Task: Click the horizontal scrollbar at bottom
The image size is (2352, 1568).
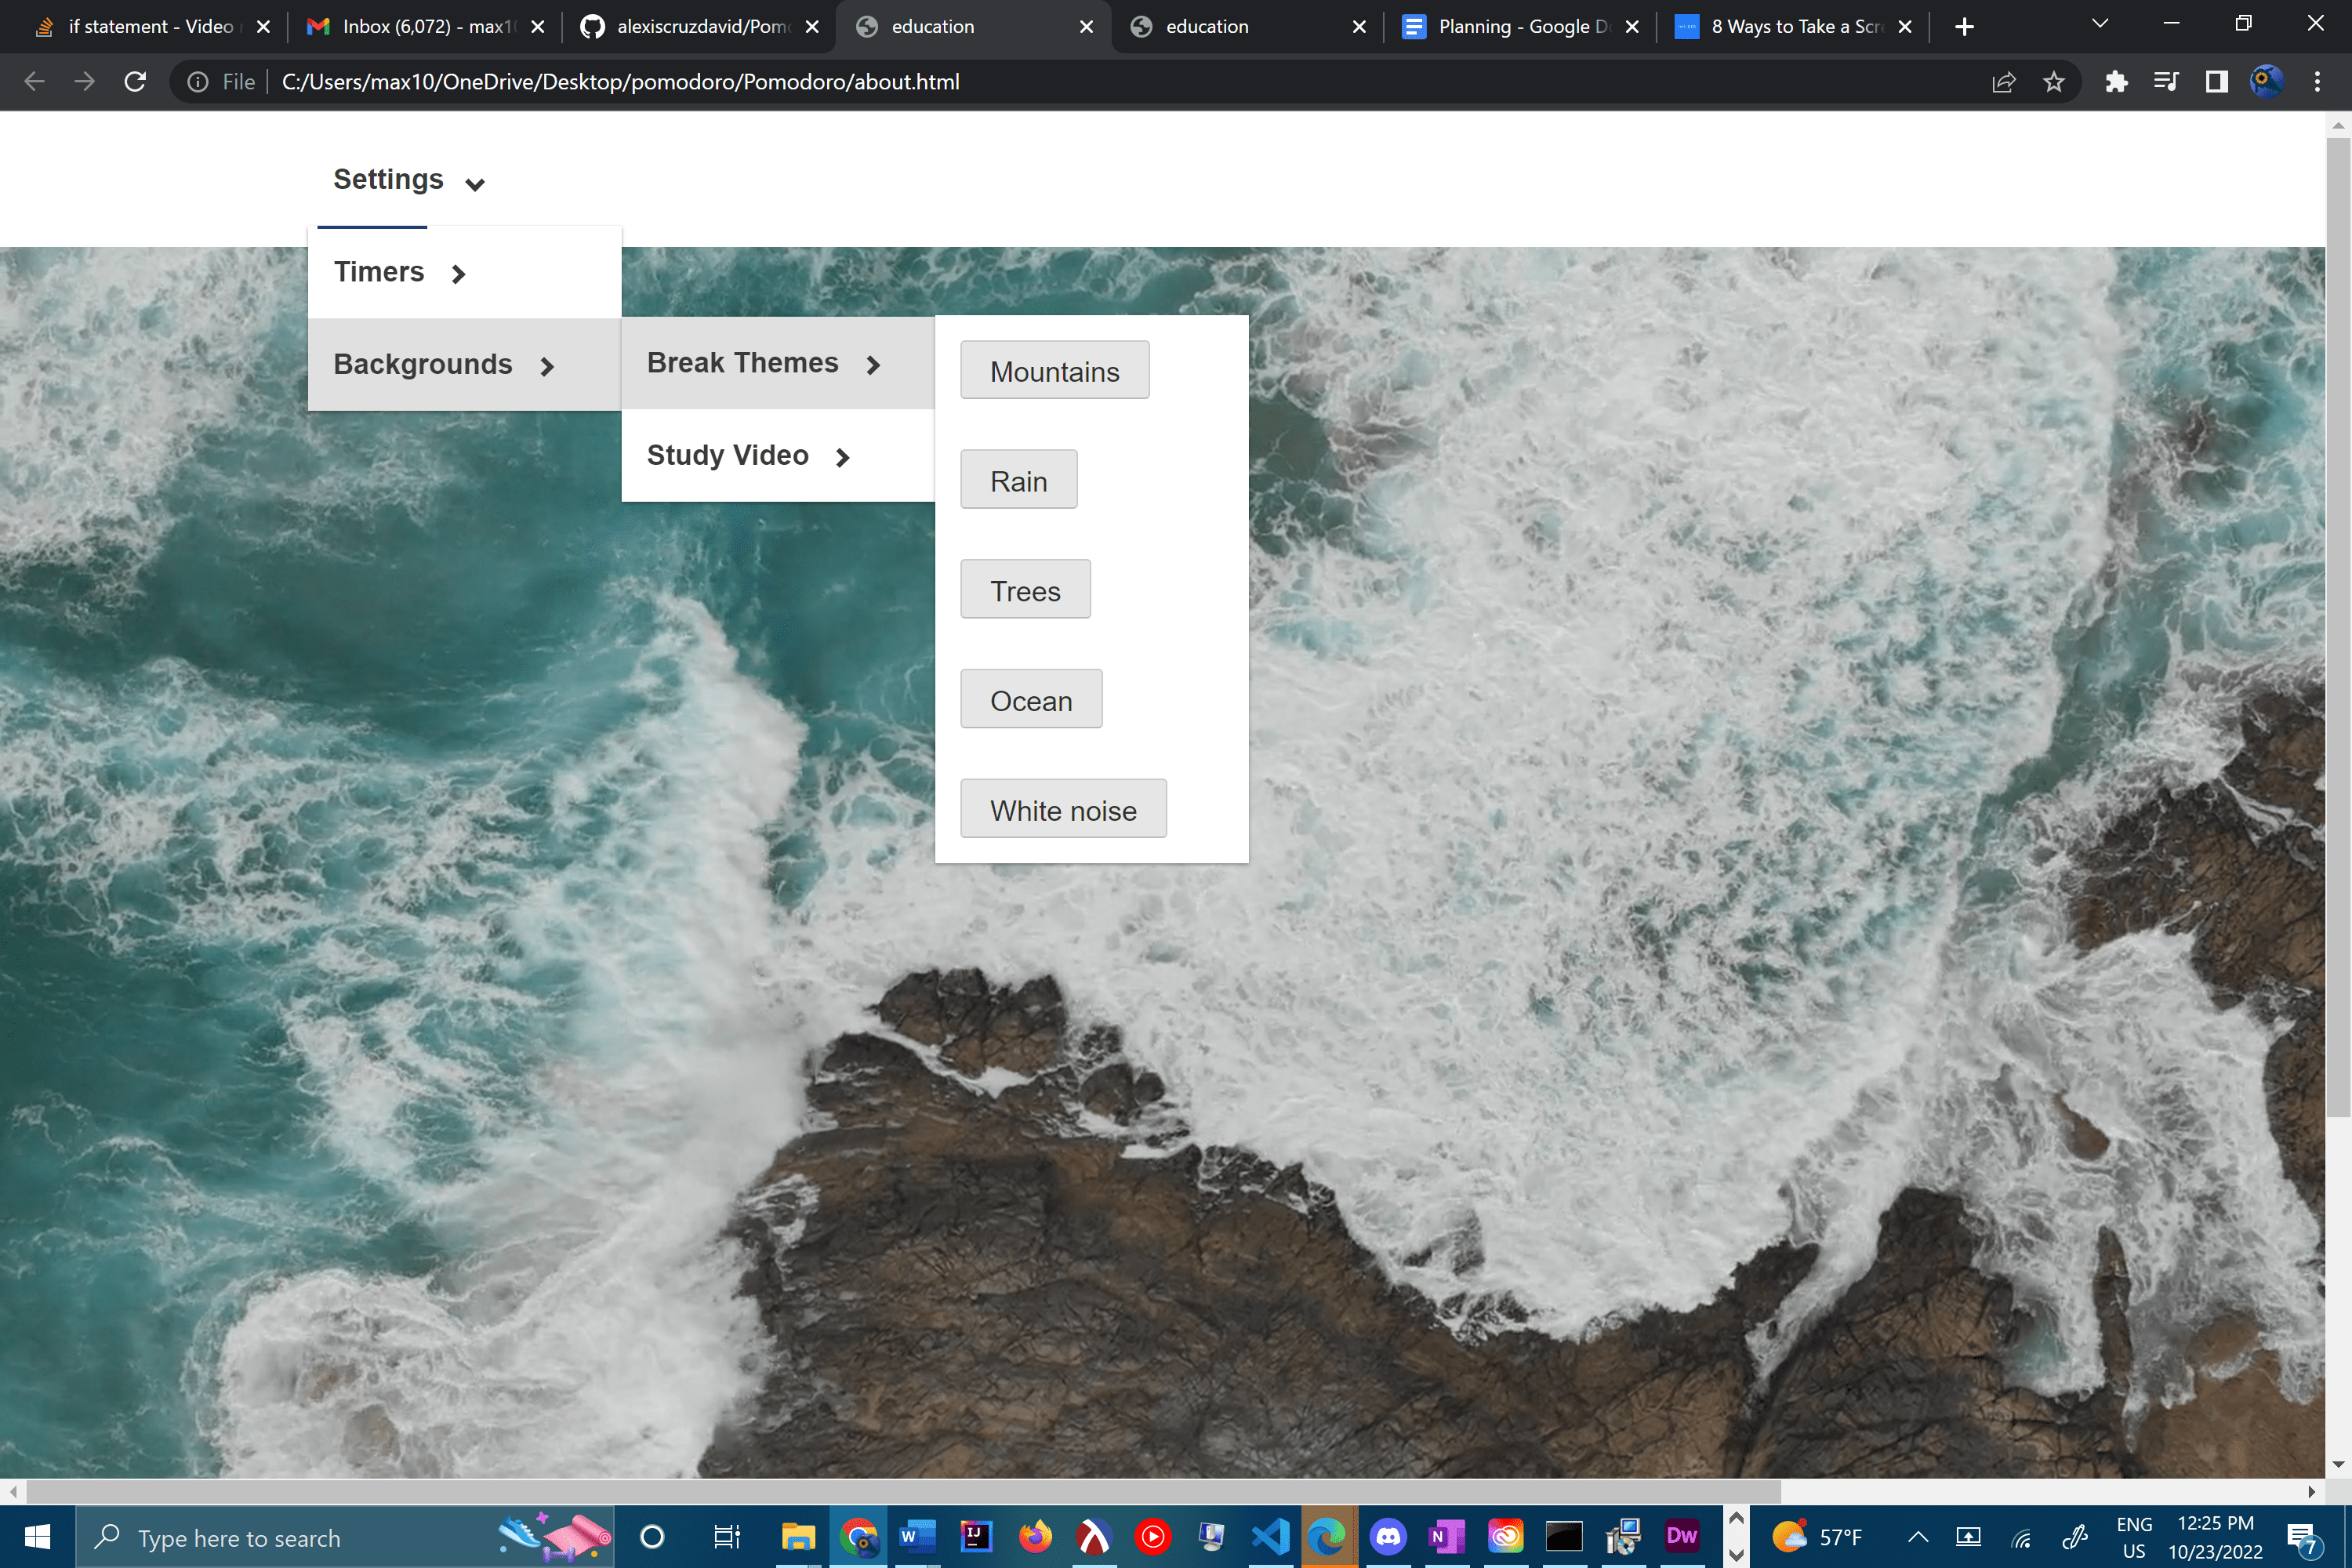Action: click(900, 1491)
